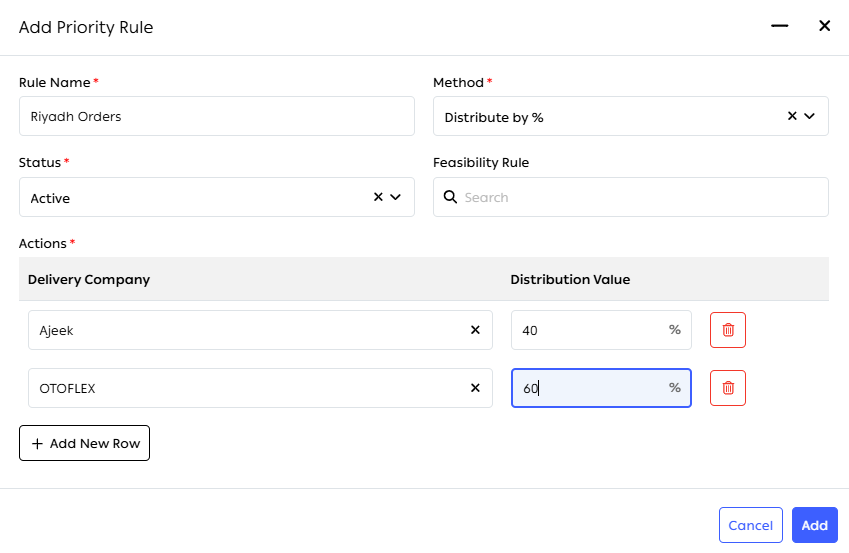Click the OTOFLEX distribution value field showing 60

pyautogui.click(x=601, y=388)
